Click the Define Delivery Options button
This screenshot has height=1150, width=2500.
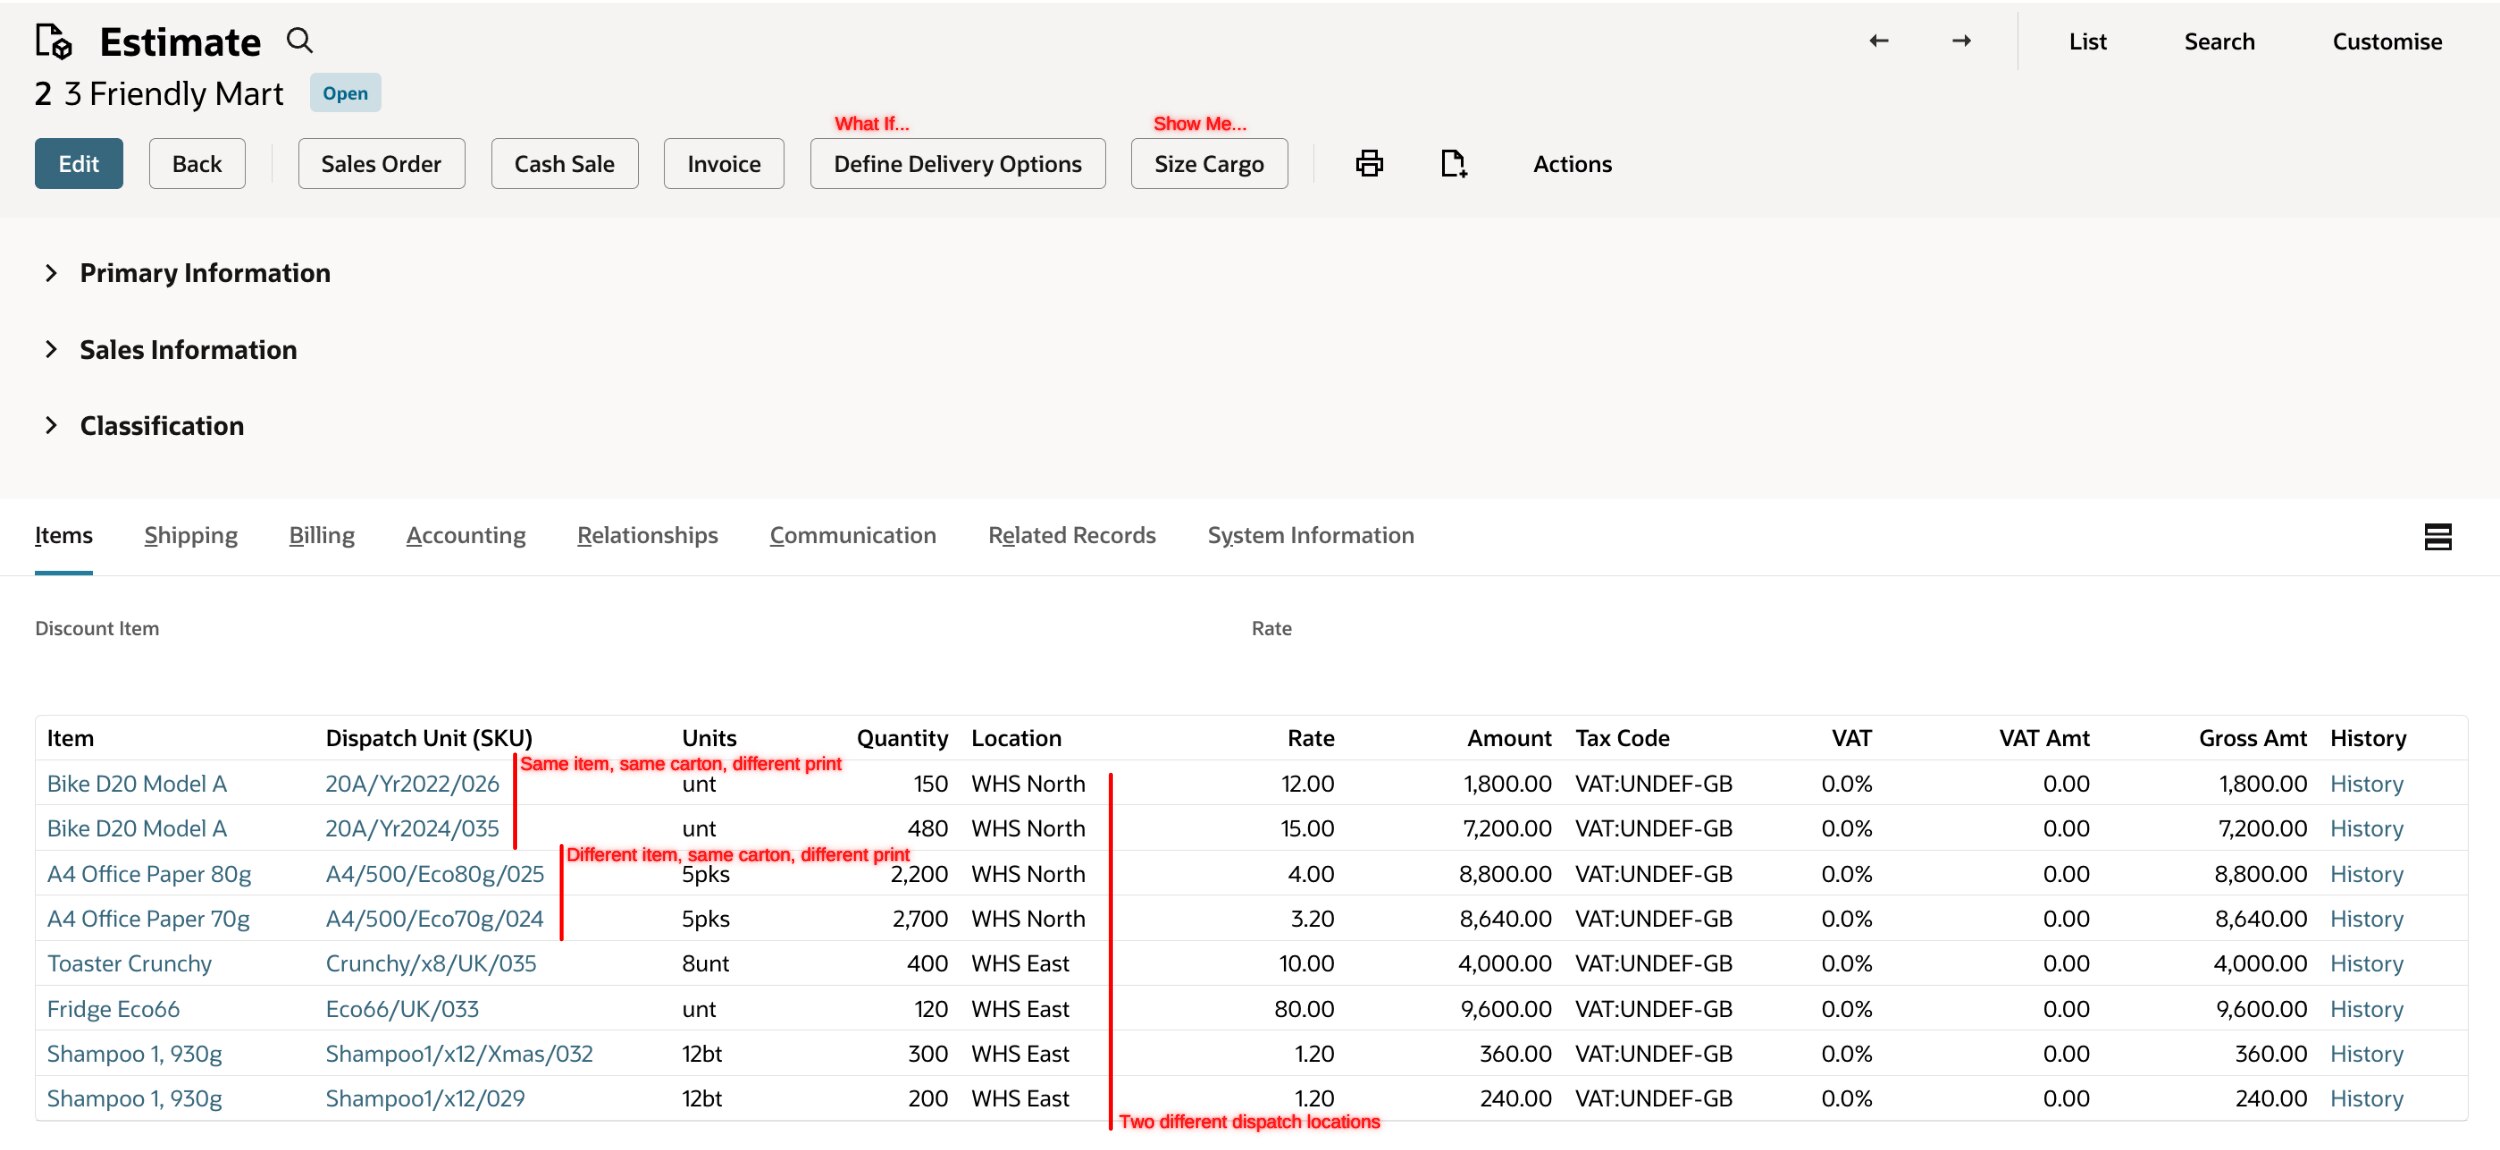(x=957, y=164)
